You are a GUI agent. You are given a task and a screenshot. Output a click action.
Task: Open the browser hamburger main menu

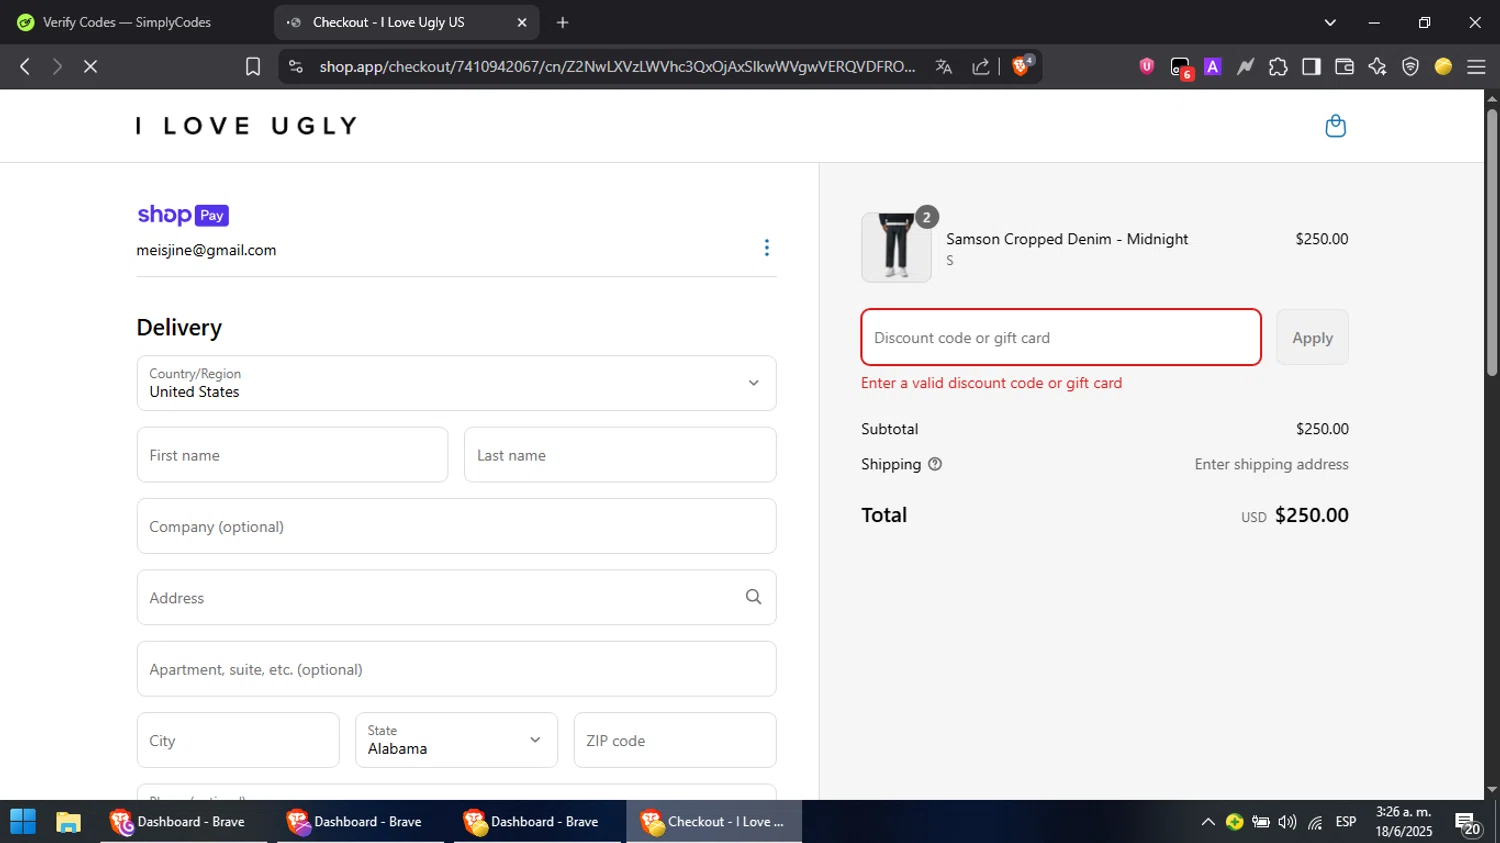pyautogui.click(x=1476, y=66)
